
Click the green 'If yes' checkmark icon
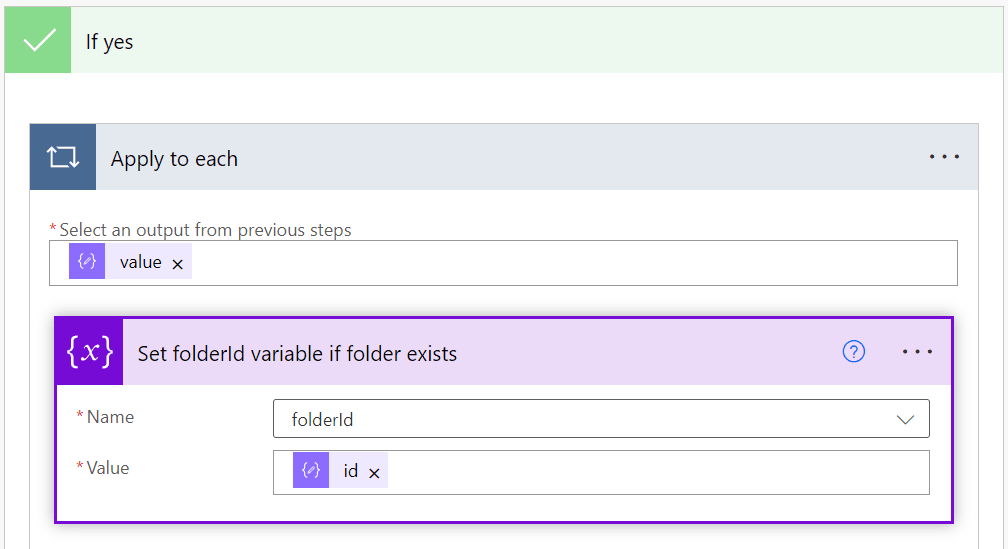click(x=38, y=41)
